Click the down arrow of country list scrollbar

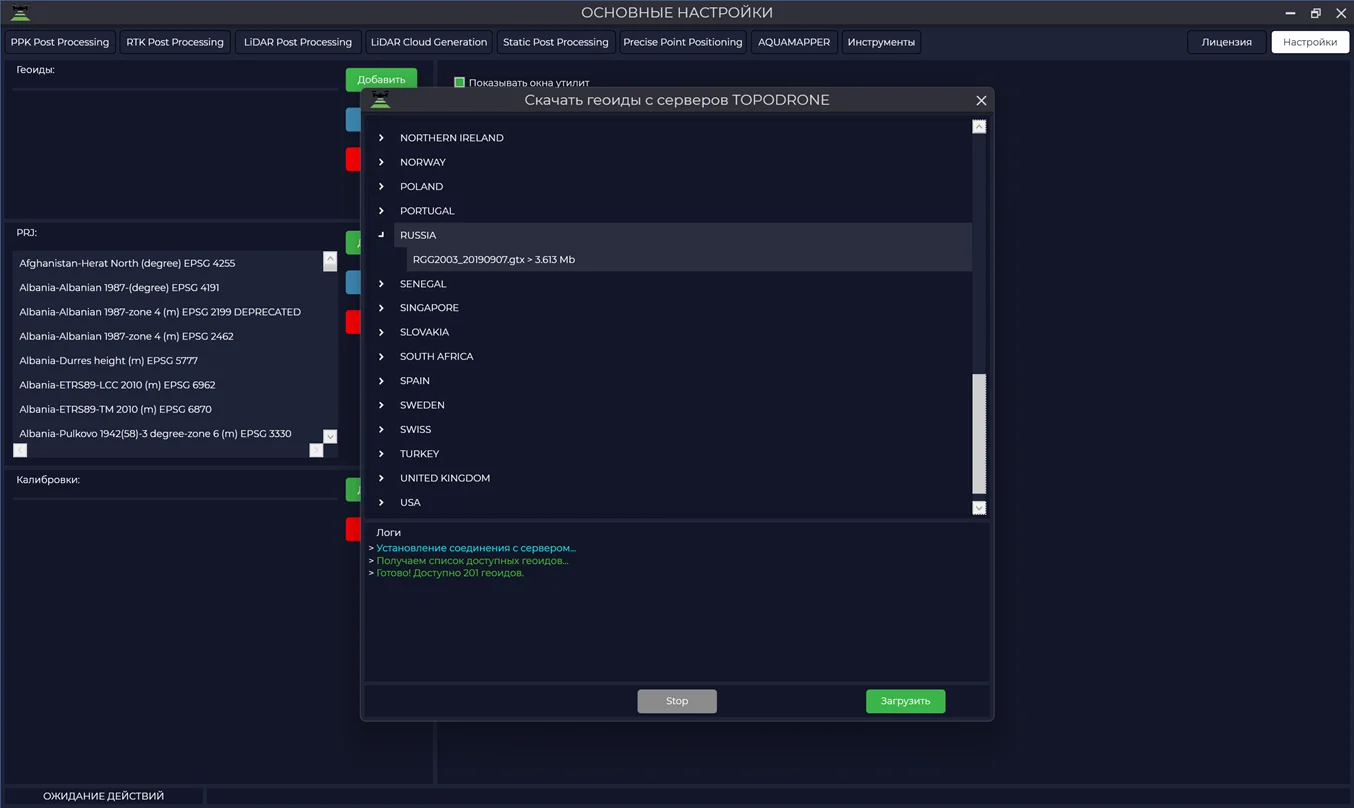pos(979,508)
